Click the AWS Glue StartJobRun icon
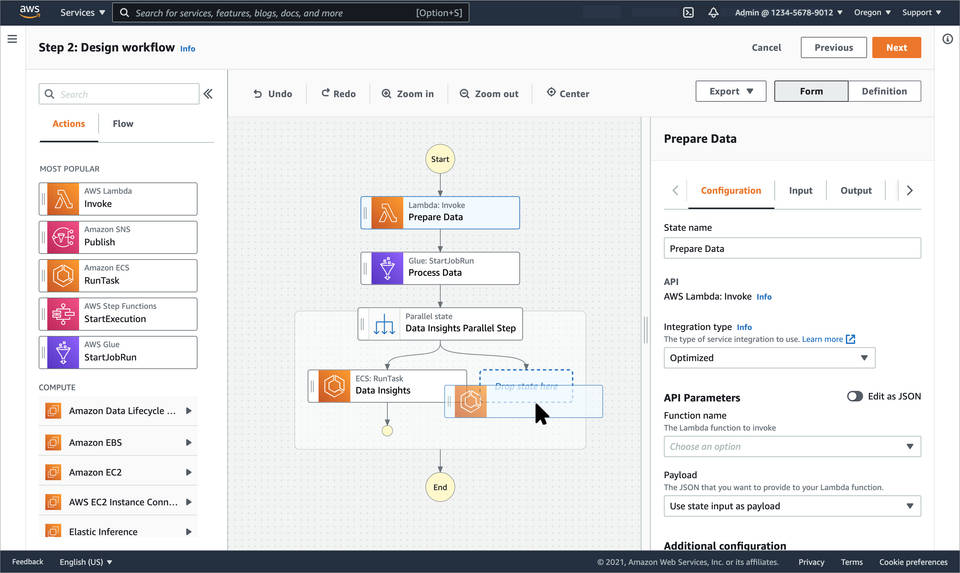 [x=64, y=352]
